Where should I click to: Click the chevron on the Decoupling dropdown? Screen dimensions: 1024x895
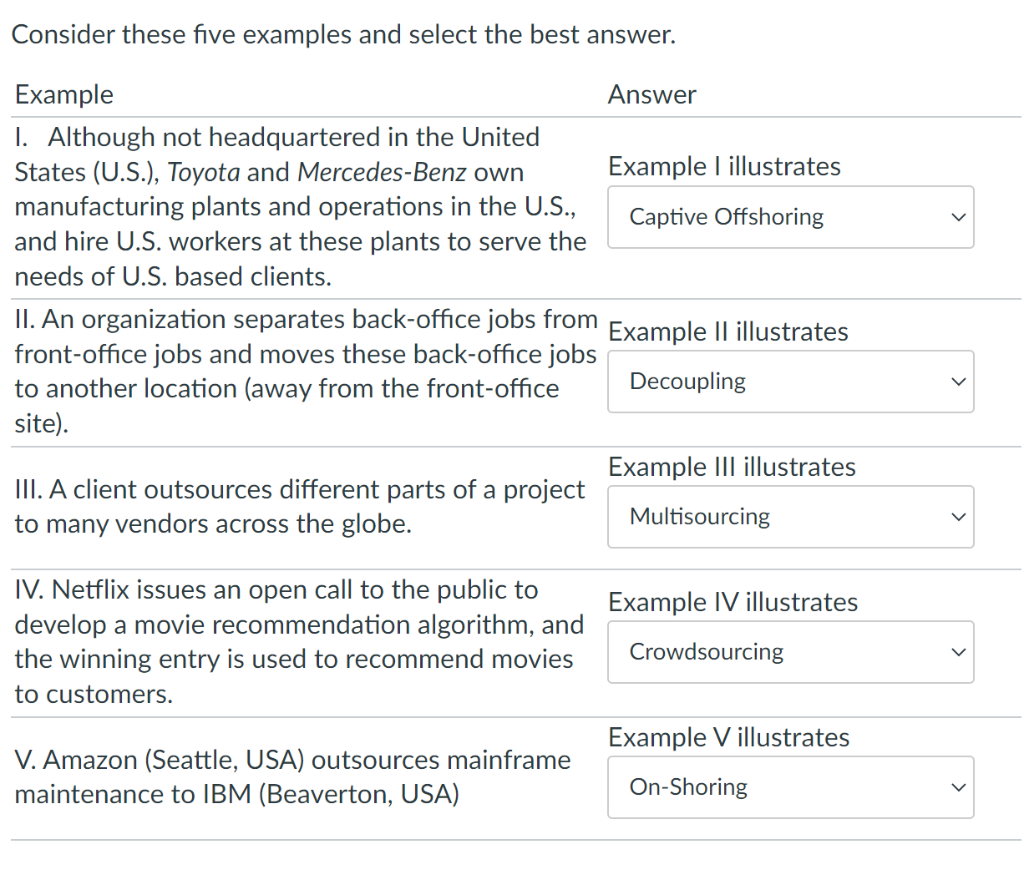[958, 381]
